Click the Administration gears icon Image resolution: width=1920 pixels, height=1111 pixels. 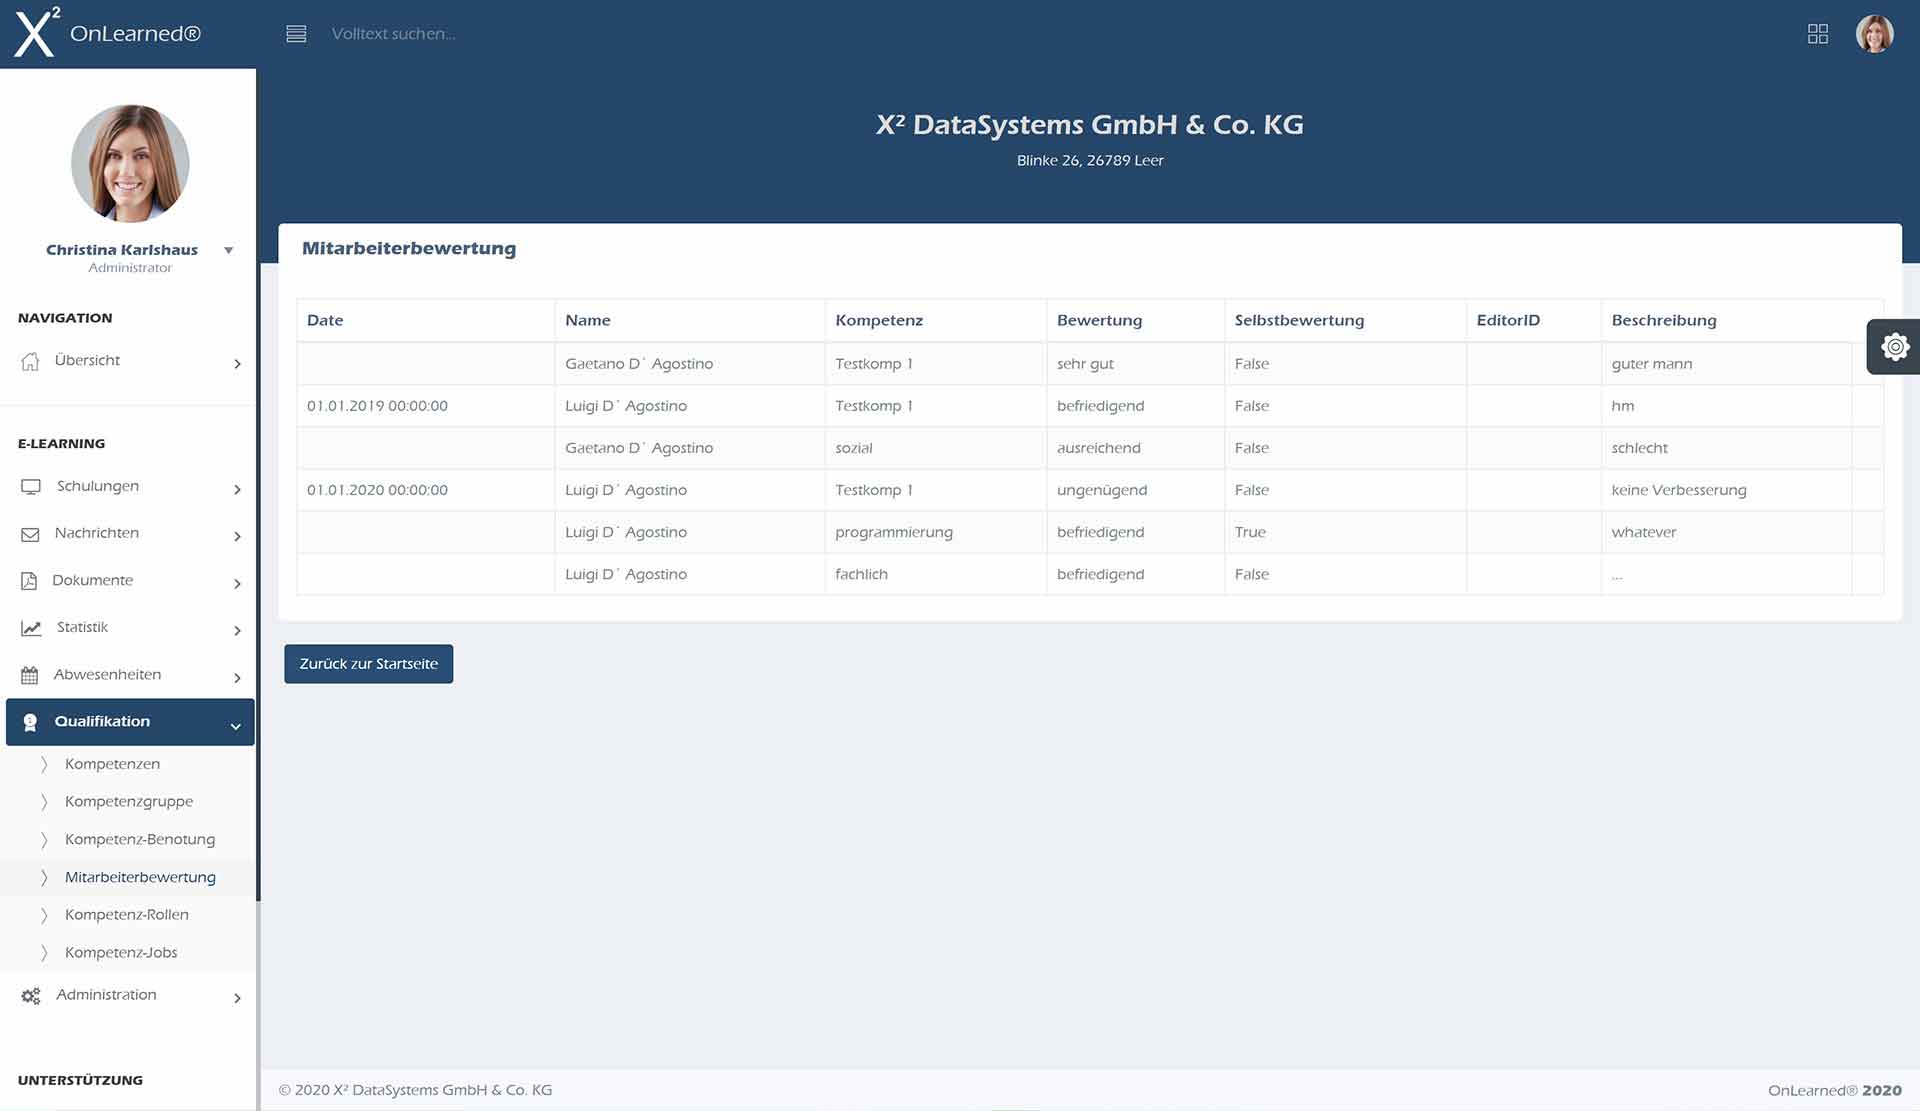tap(31, 996)
